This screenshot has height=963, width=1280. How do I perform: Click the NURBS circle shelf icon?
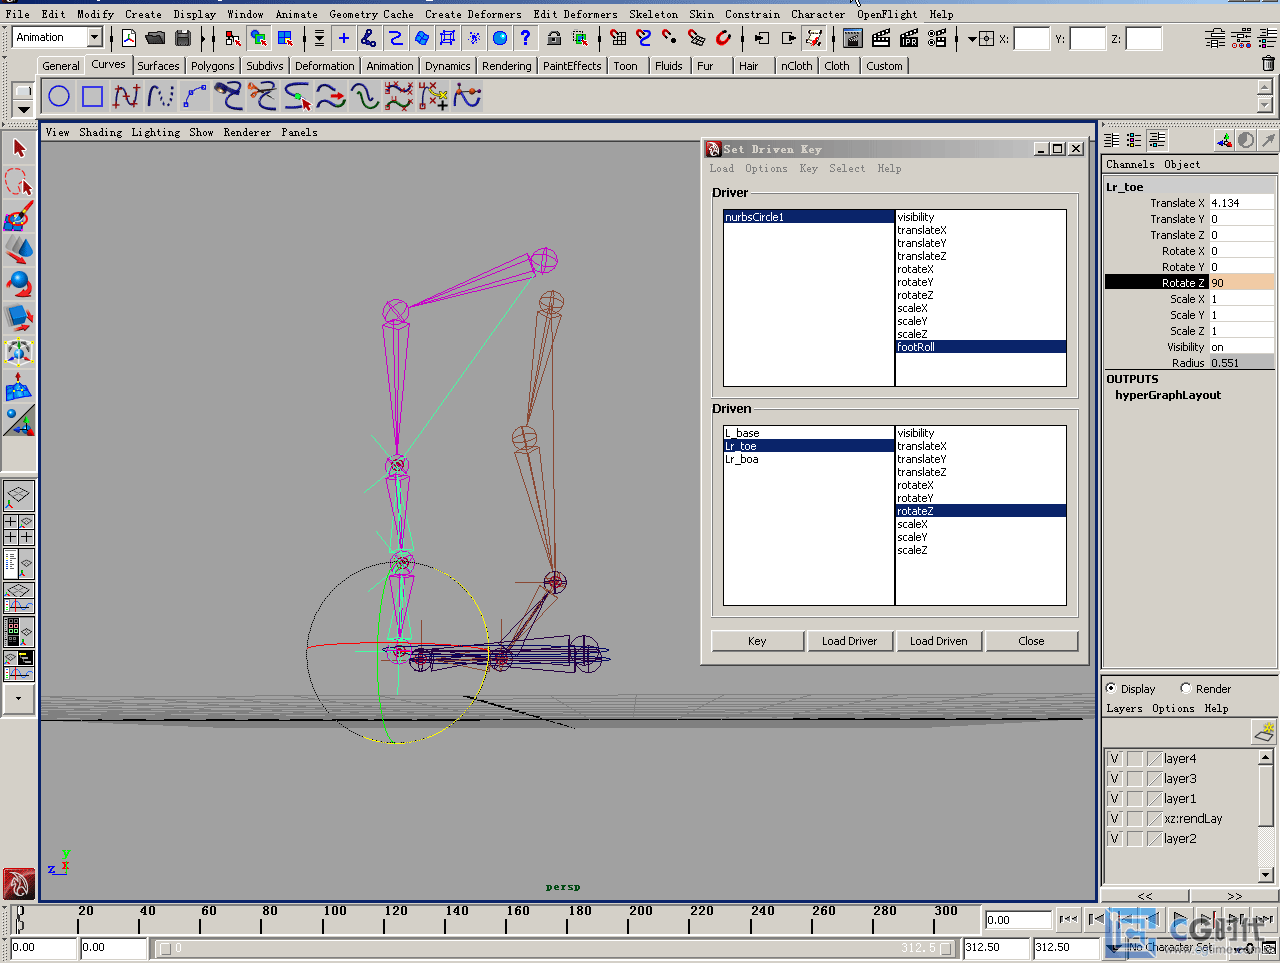[x=59, y=96]
